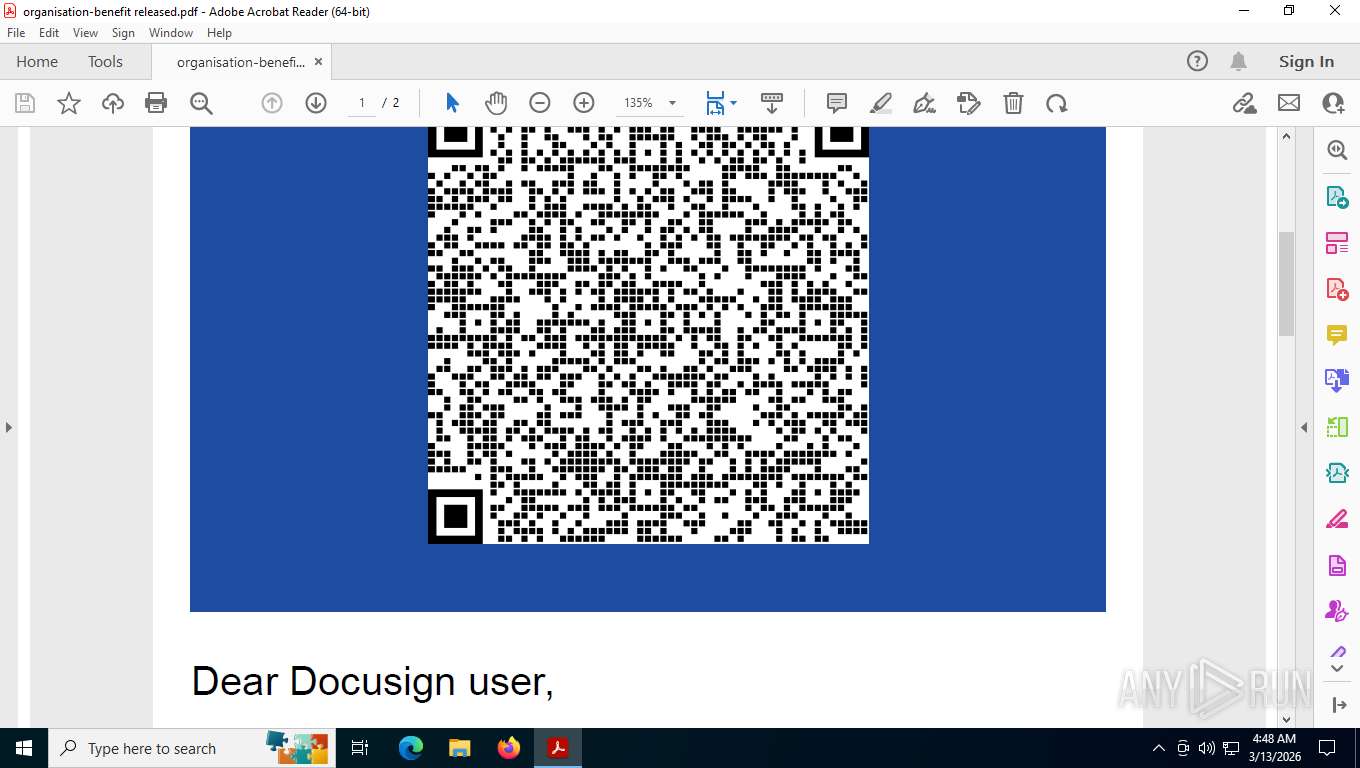Go to next page arrow

click(x=316, y=103)
